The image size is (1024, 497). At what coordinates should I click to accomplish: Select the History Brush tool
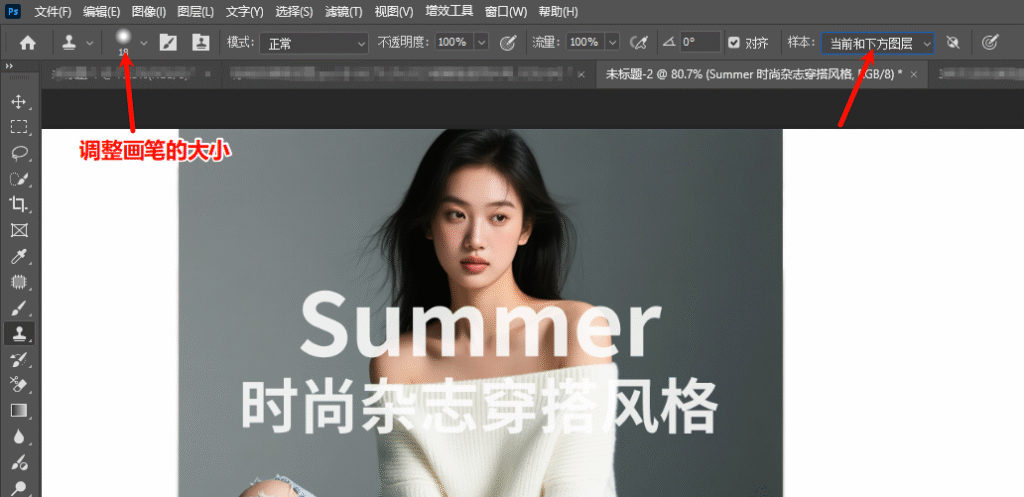click(19, 359)
